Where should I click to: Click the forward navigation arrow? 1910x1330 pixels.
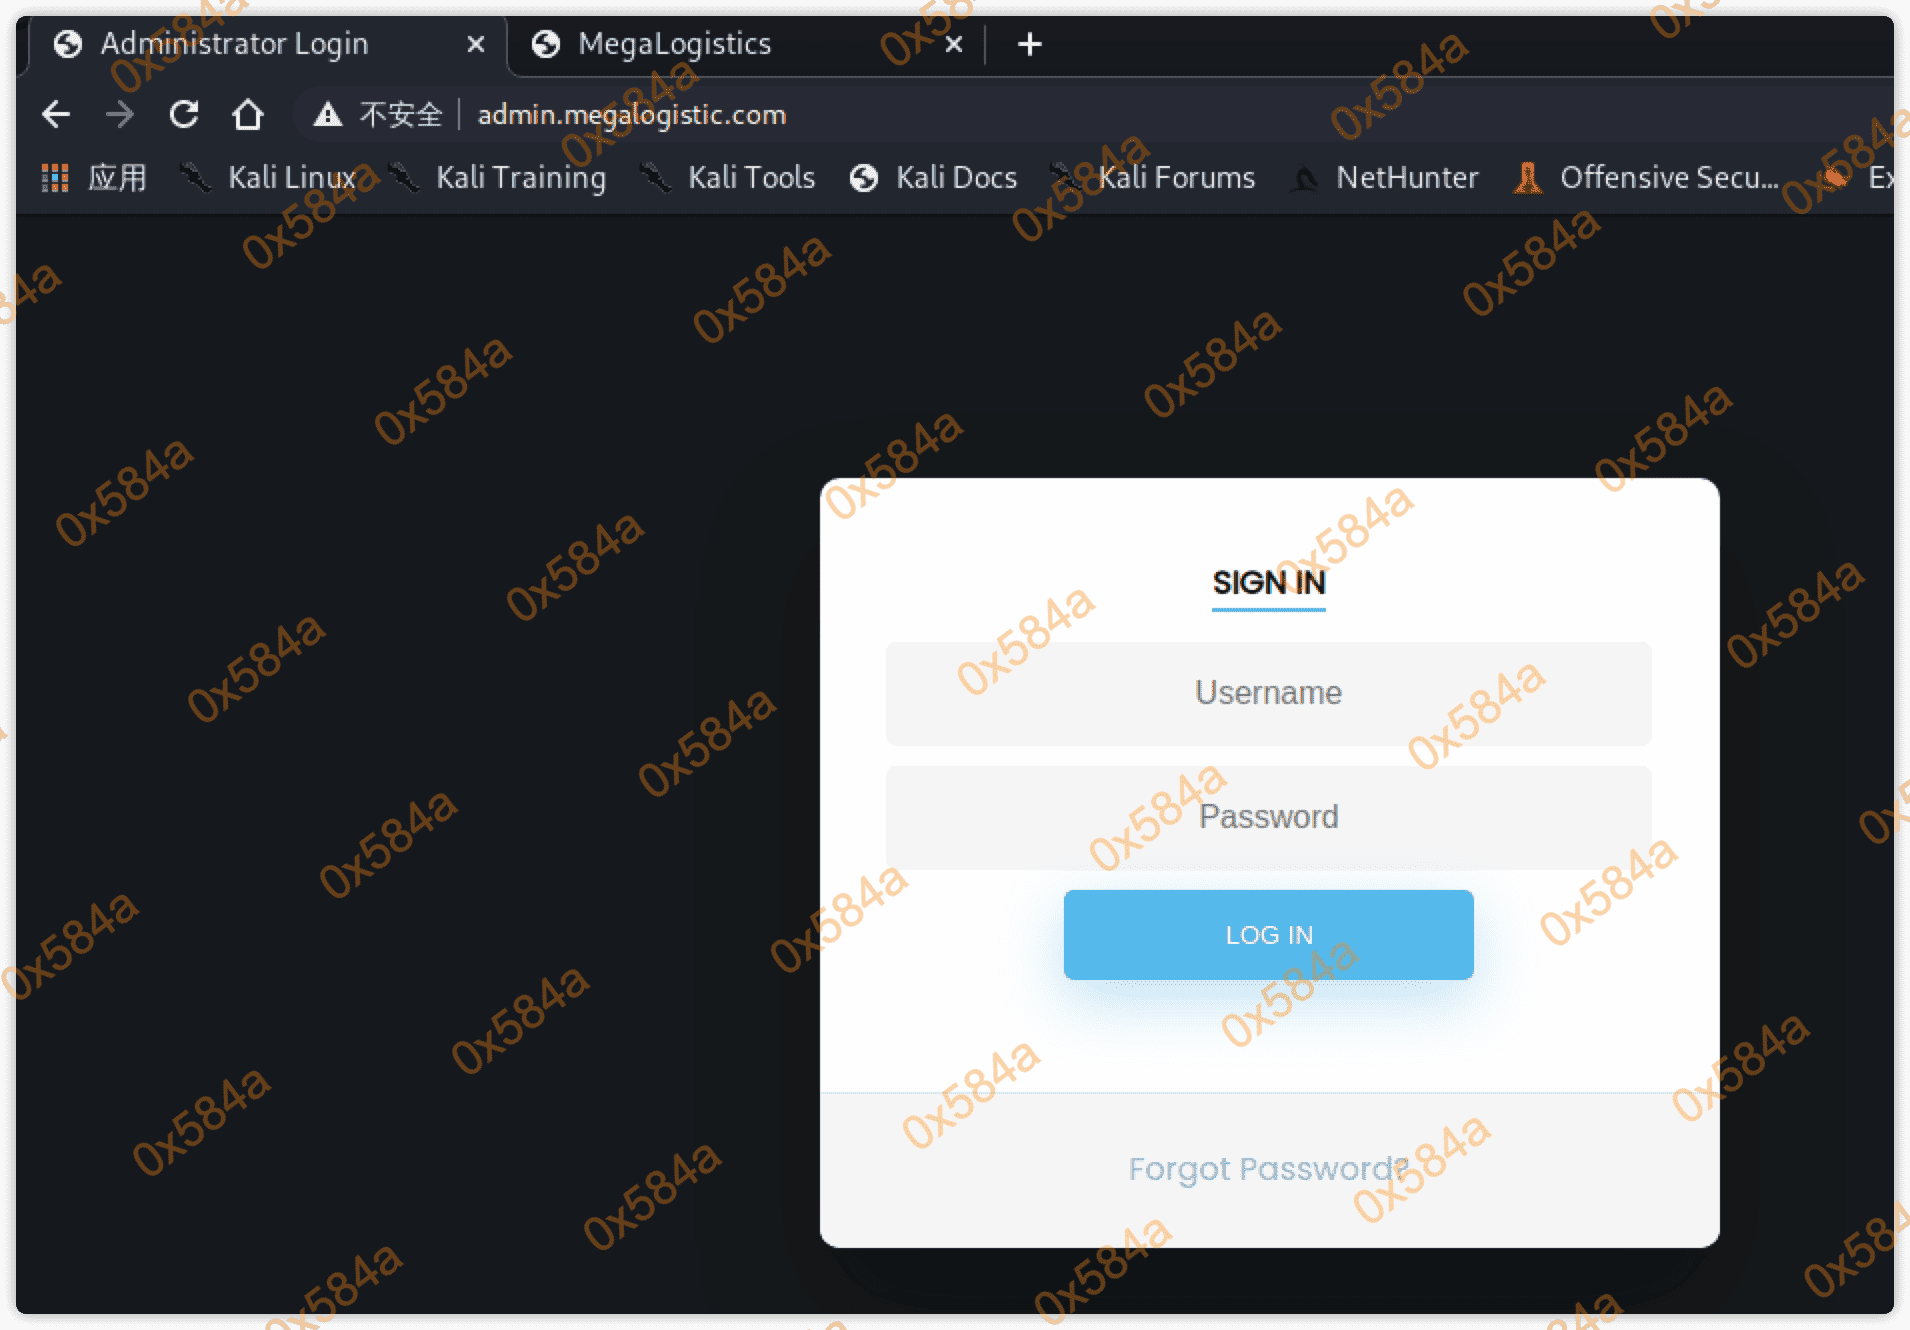[x=120, y=115]
